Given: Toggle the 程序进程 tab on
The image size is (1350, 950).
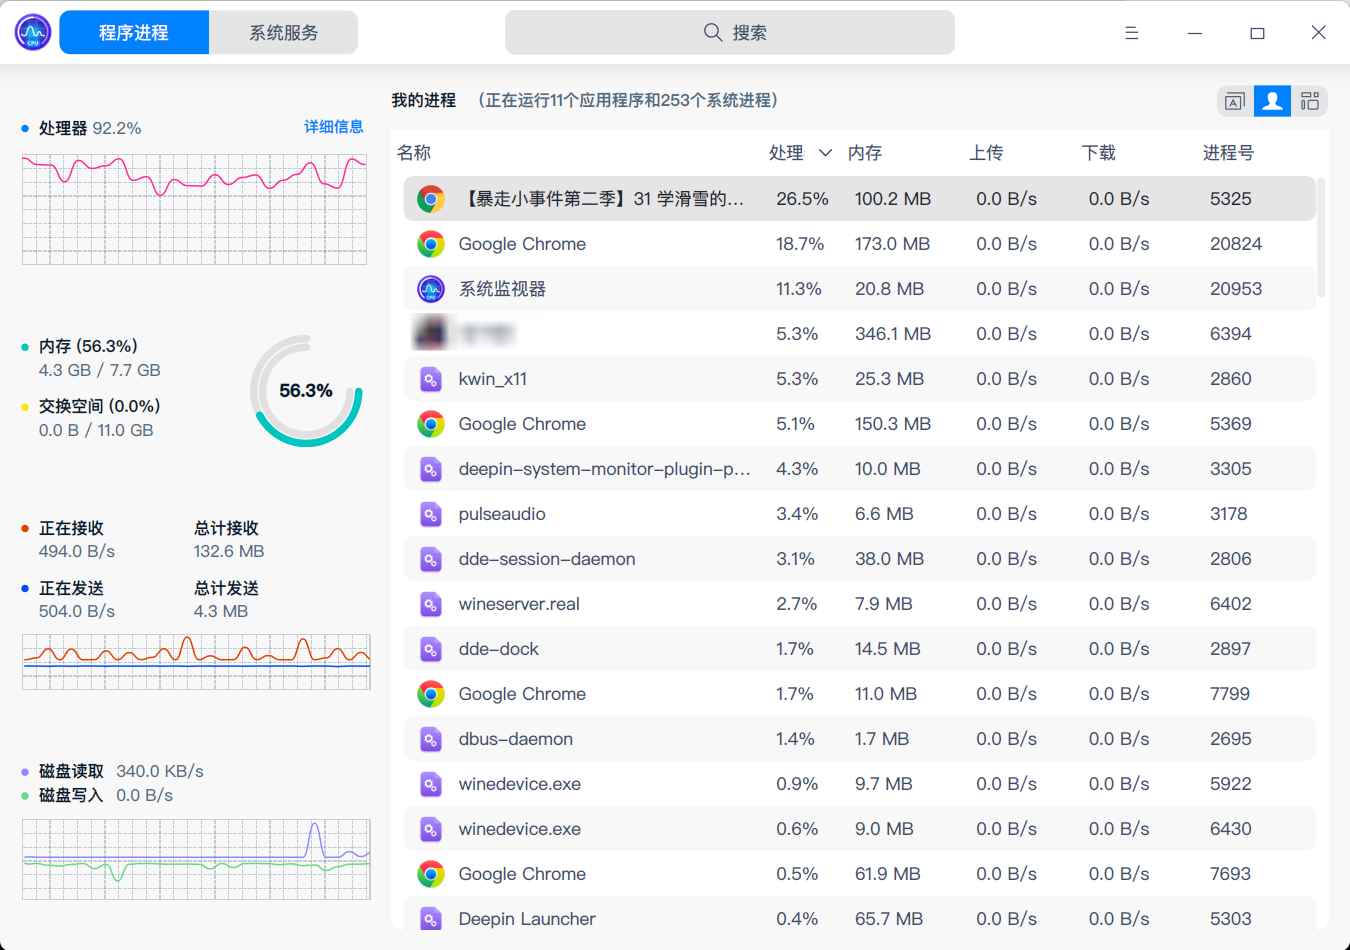Looking at the screenshot, I should (x=134, y=32).
